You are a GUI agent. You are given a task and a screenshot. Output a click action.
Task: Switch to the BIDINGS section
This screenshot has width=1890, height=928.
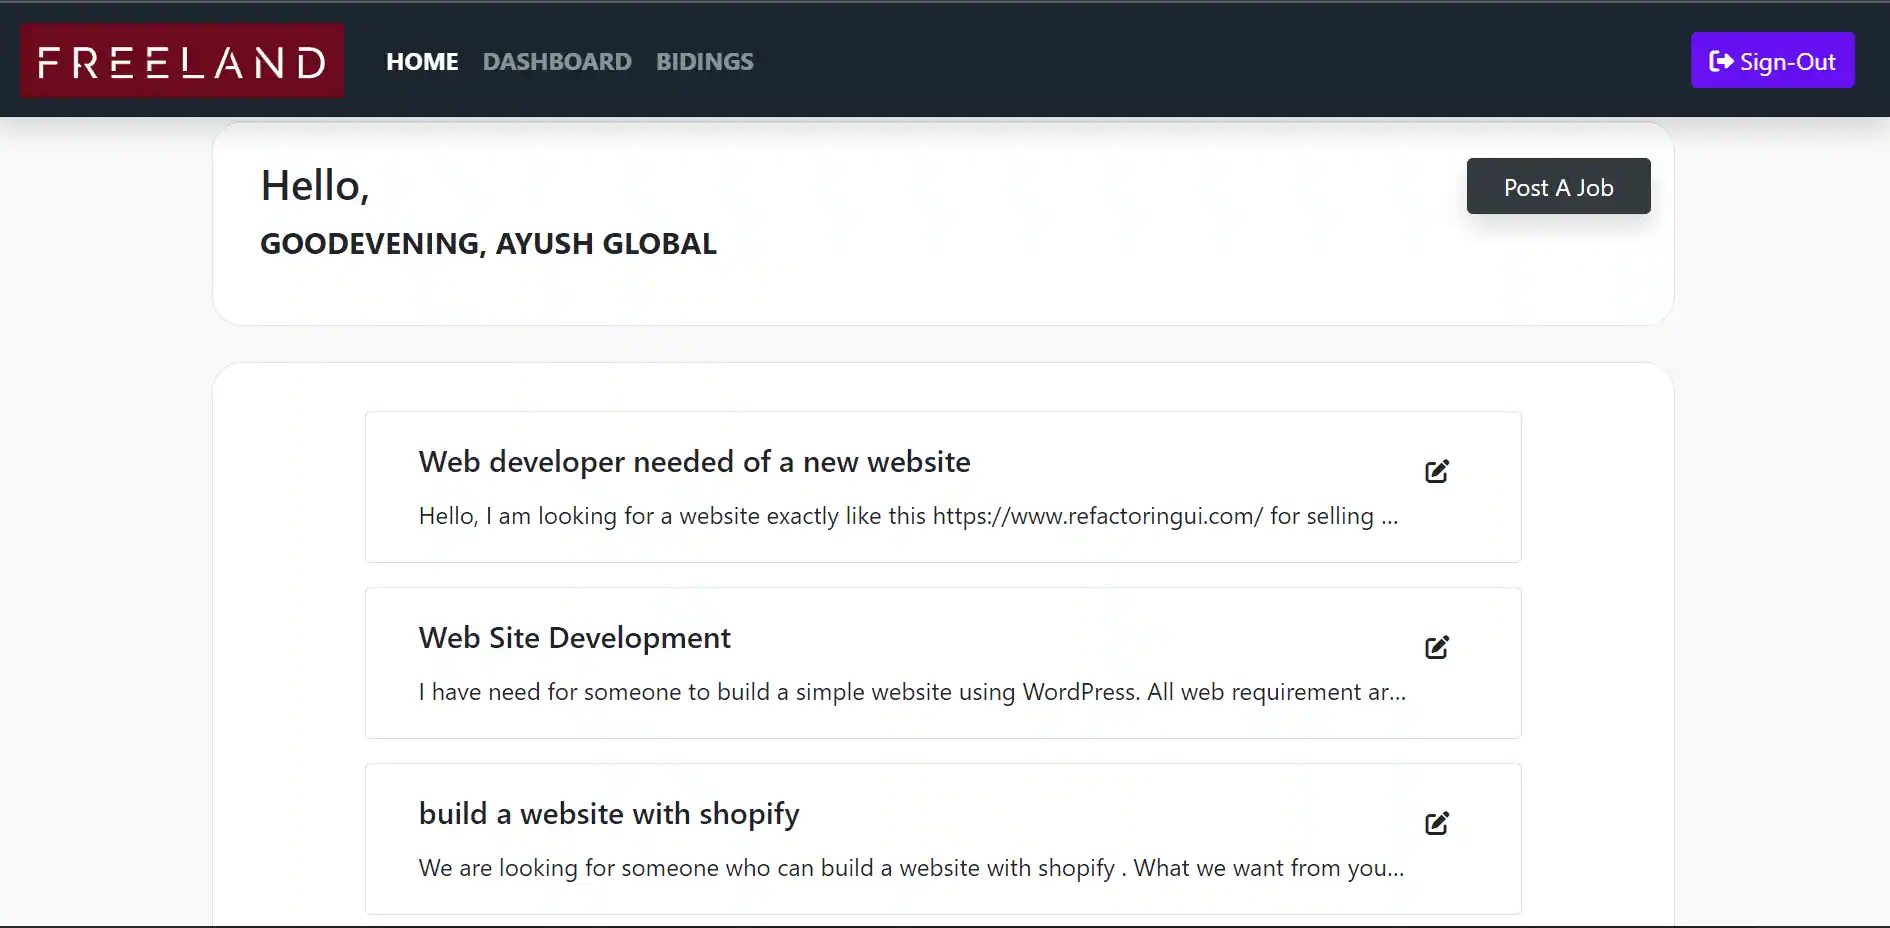(x=704, y=62)
